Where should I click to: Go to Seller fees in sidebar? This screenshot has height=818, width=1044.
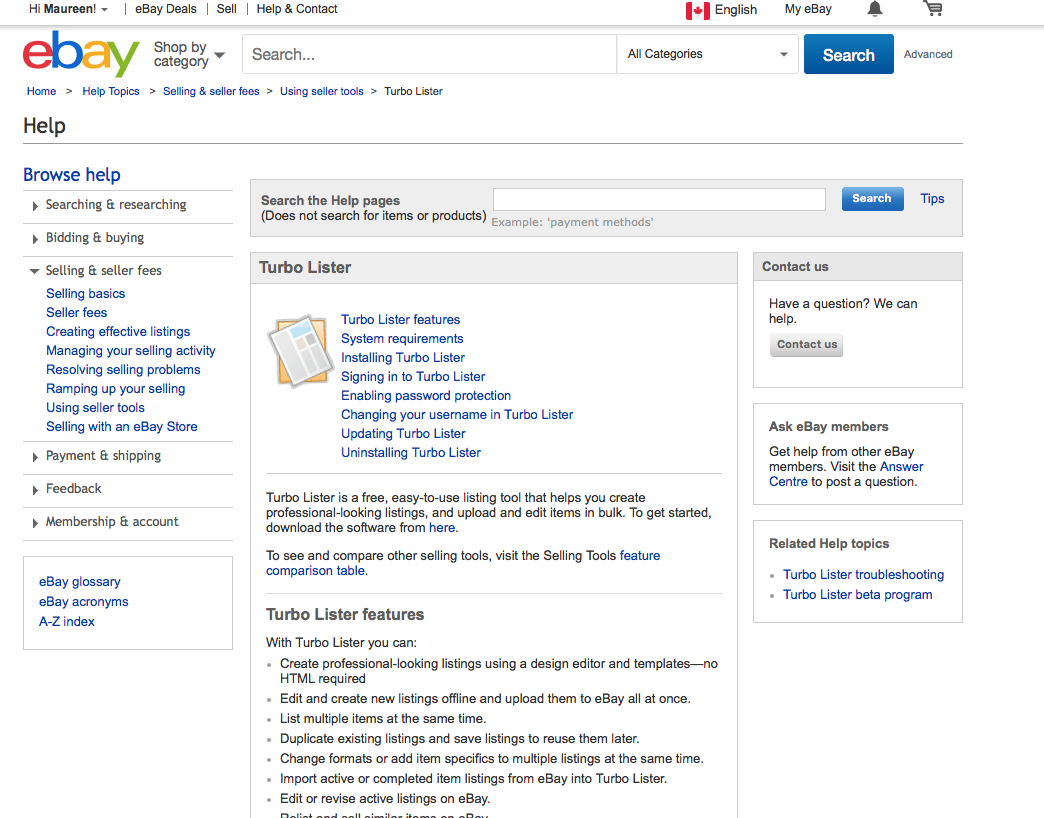click(x=76, y=313)
